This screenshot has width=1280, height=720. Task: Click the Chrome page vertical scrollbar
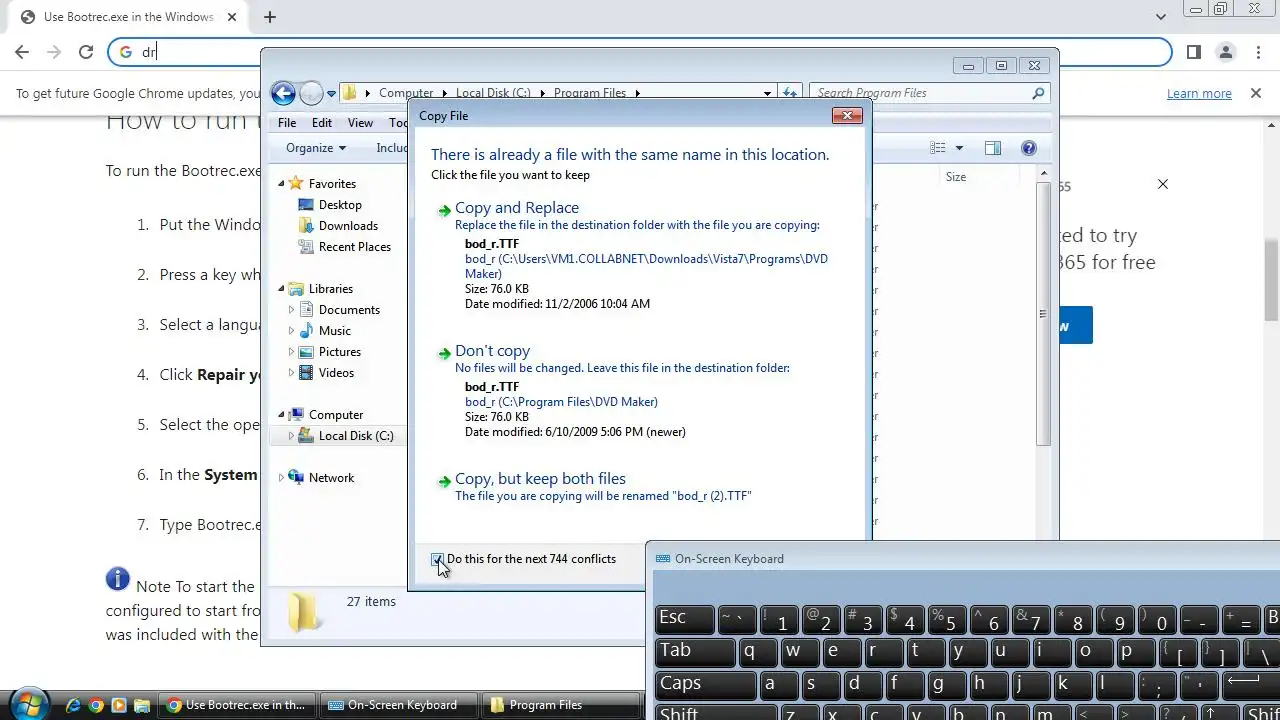(1271, 280)
